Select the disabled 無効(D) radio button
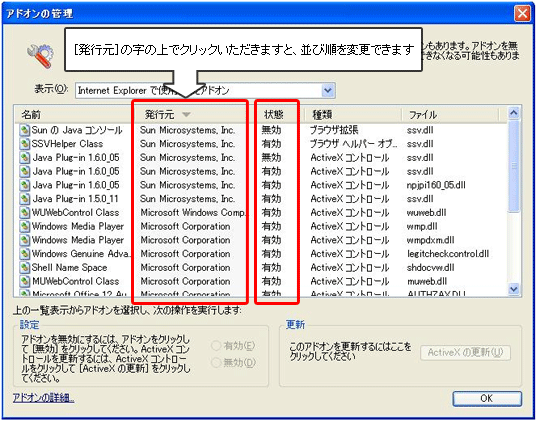 click(216, 362)
